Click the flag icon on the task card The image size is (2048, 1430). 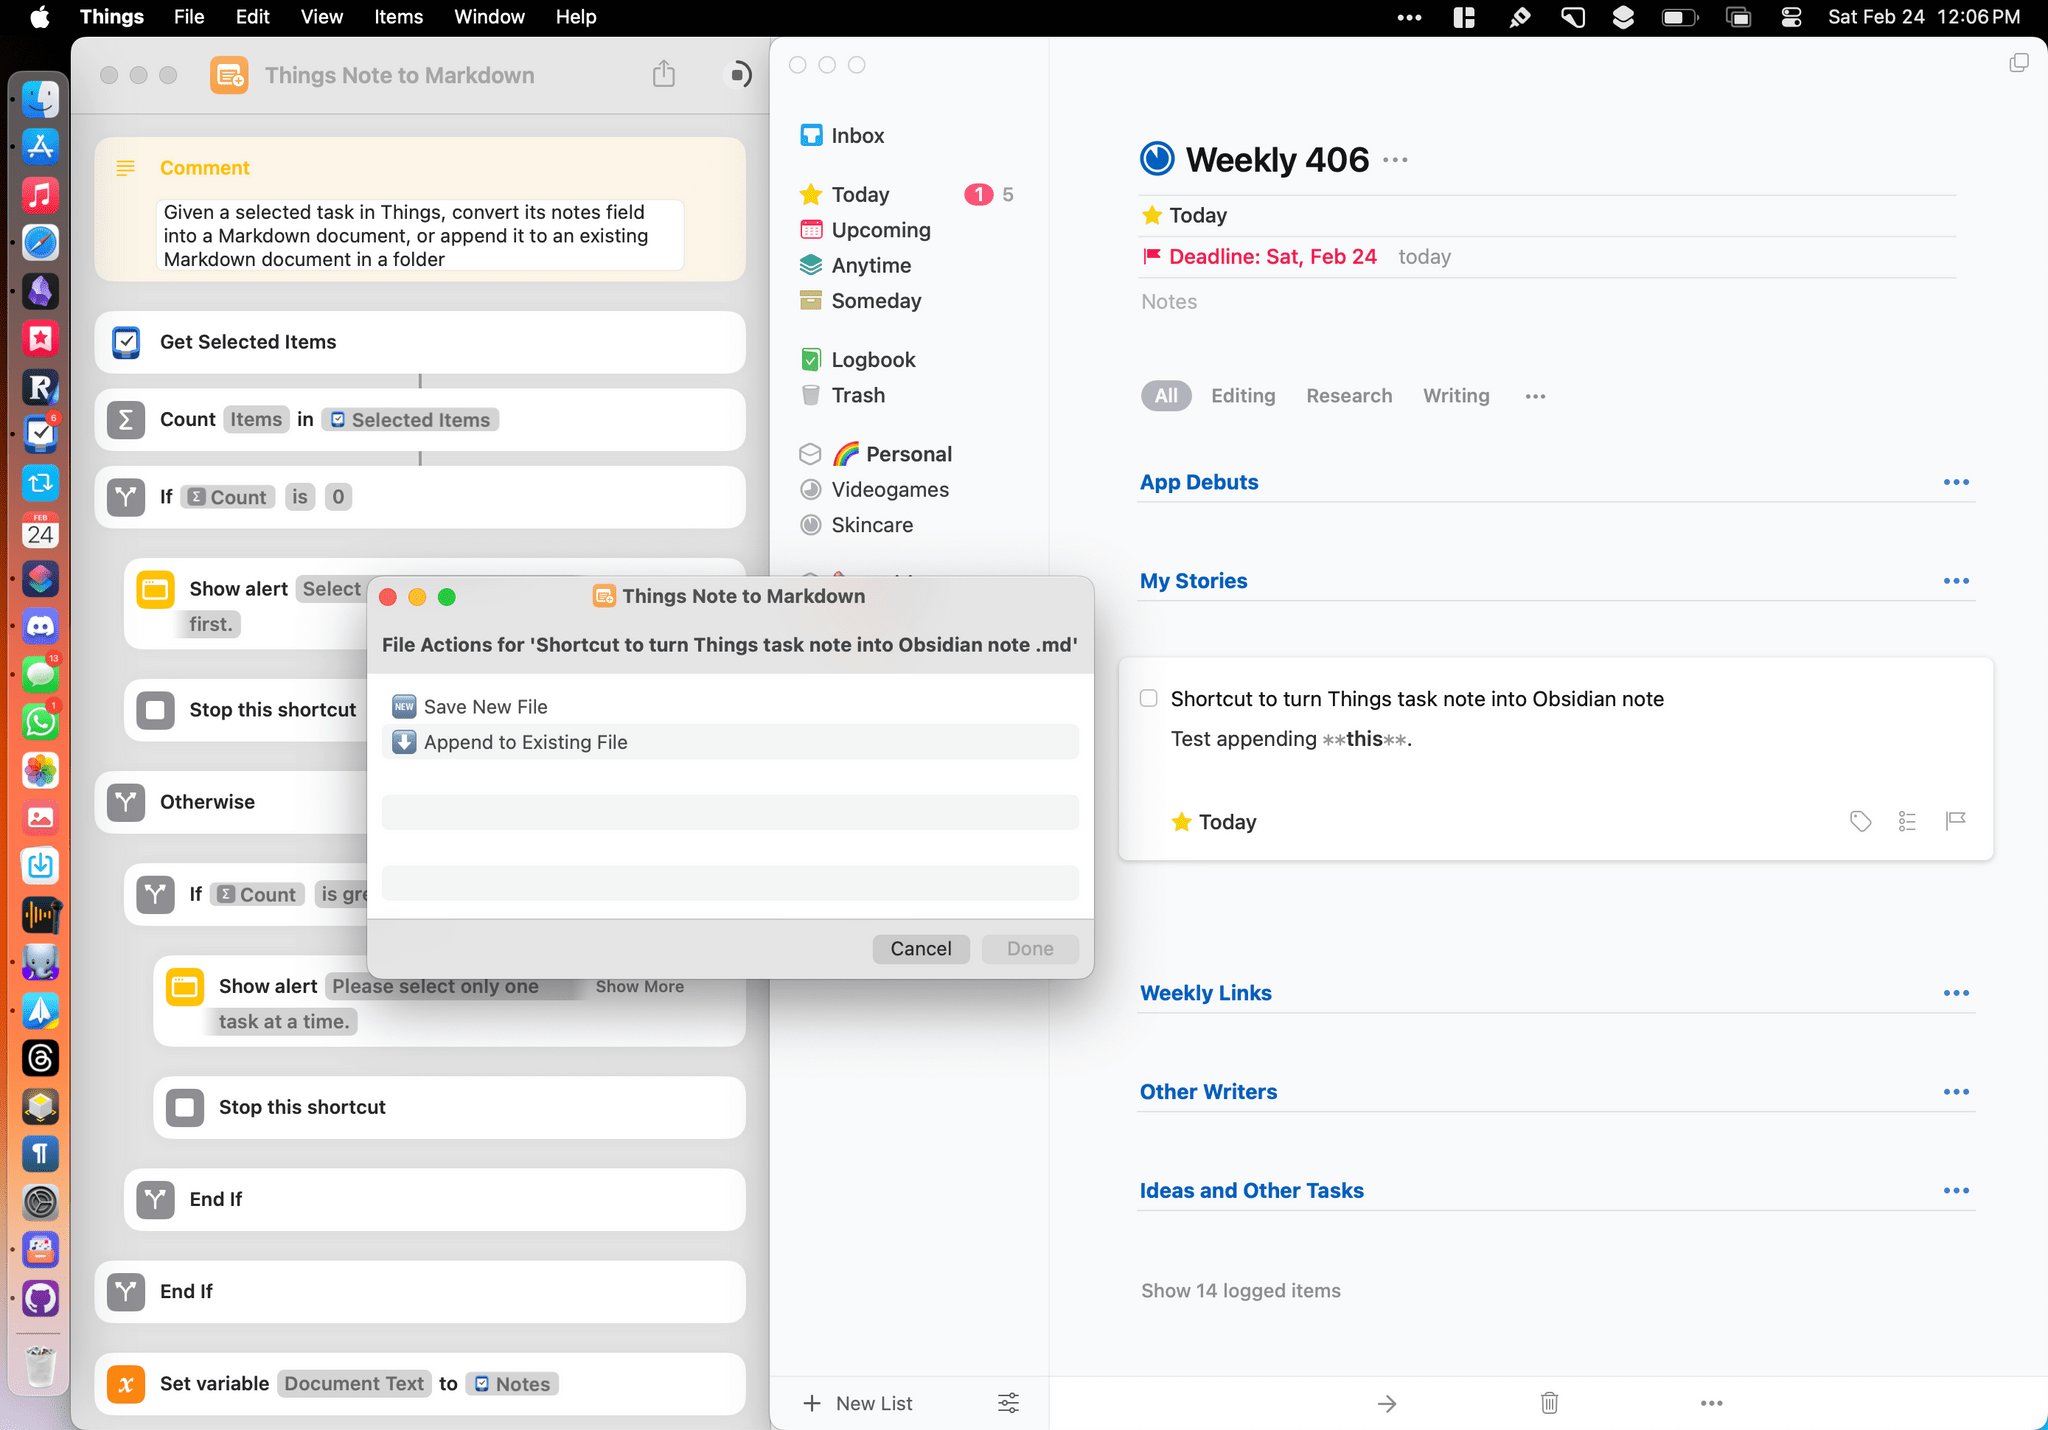click(x=1953, y=821)
